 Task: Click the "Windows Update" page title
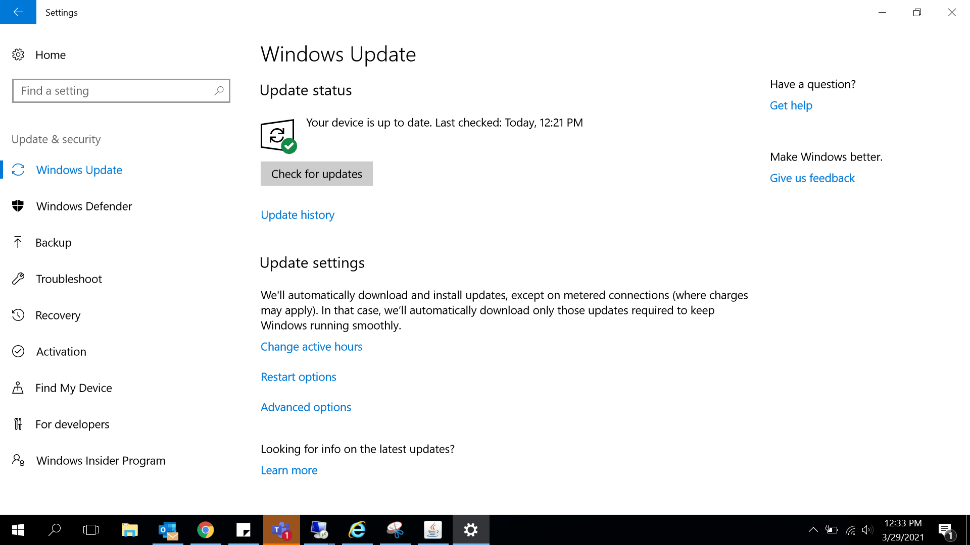click(x=338, y=54)
